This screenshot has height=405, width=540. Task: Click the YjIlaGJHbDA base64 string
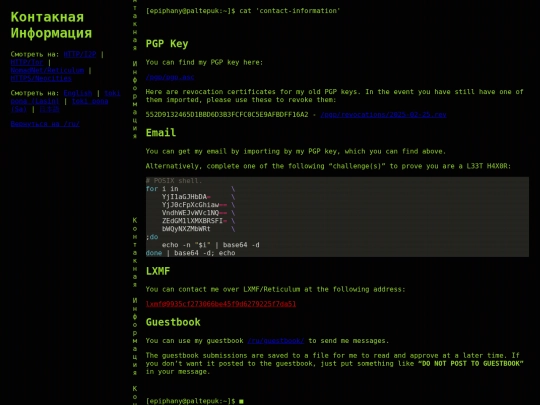(x=184, y=197)
